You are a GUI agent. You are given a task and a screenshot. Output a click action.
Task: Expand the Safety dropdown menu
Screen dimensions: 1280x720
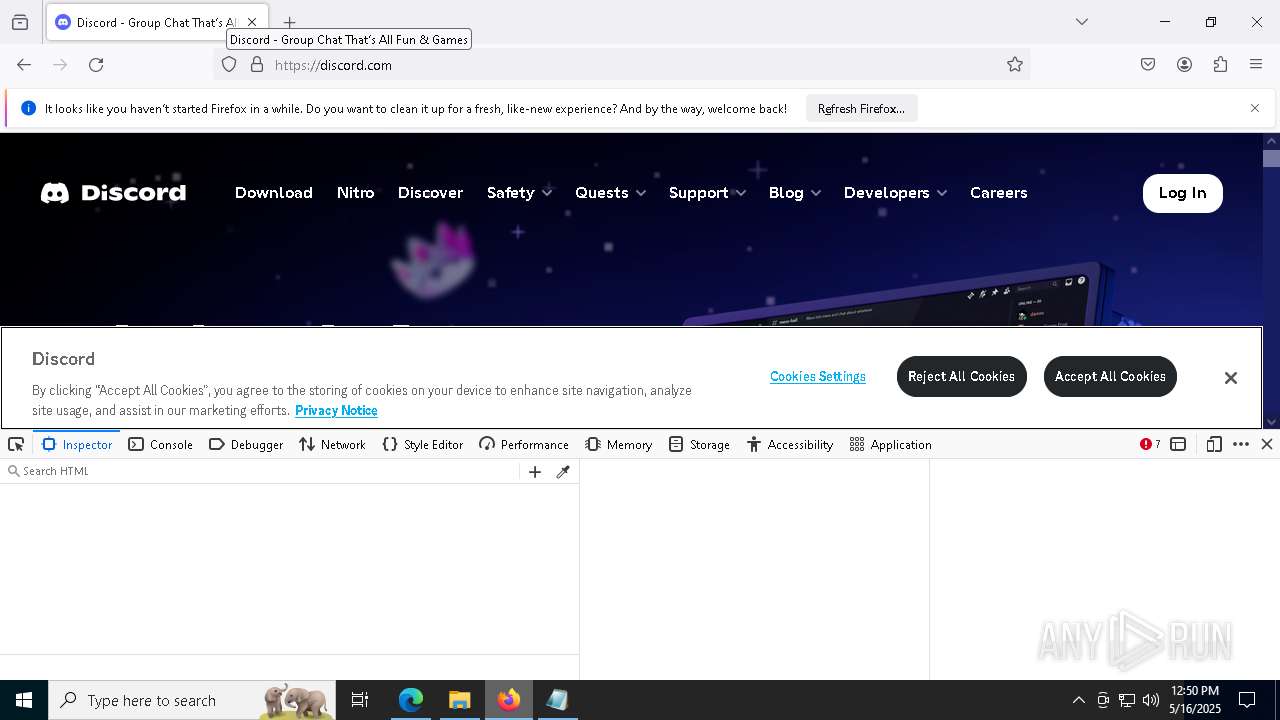[519, 193]
